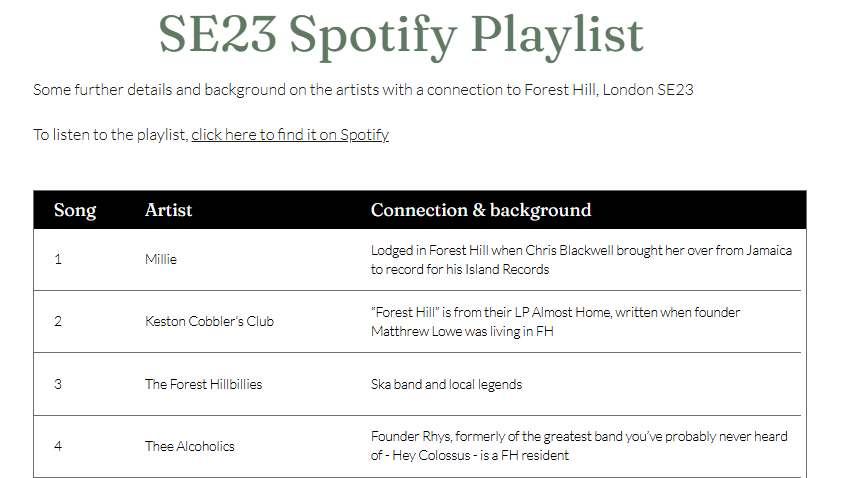Screen dimensions: 841x478
Task: Click the 'To listen to the playlist,' text
Action: click(111, 135)
